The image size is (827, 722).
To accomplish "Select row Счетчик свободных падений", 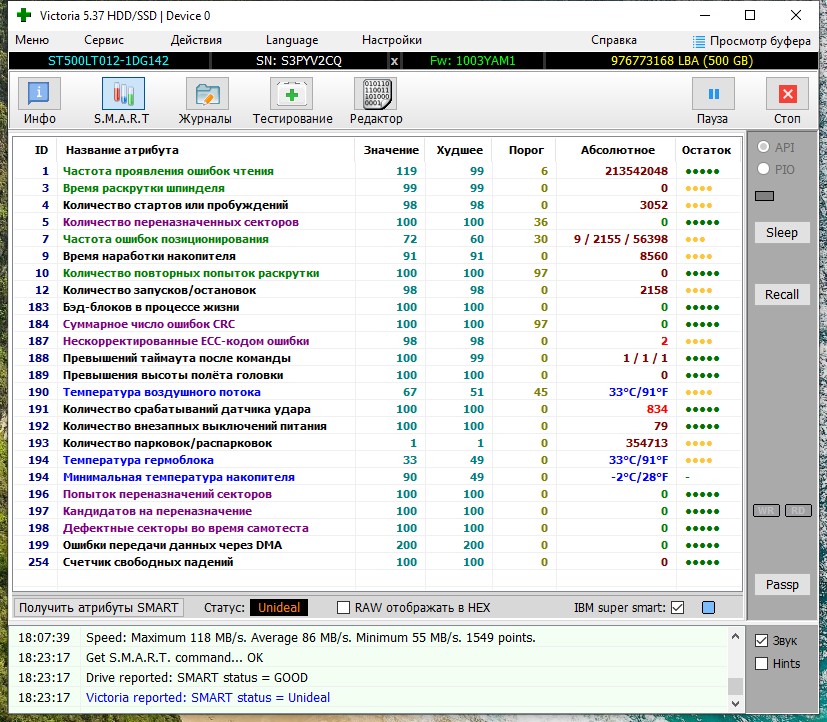I will click(377, 562).
